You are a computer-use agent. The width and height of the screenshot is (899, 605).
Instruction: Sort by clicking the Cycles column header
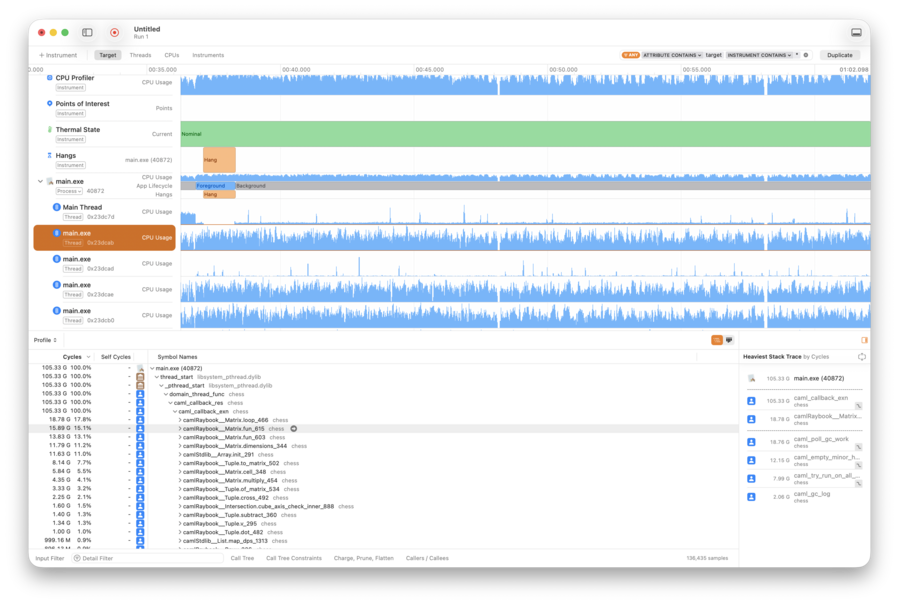(73, 357)
